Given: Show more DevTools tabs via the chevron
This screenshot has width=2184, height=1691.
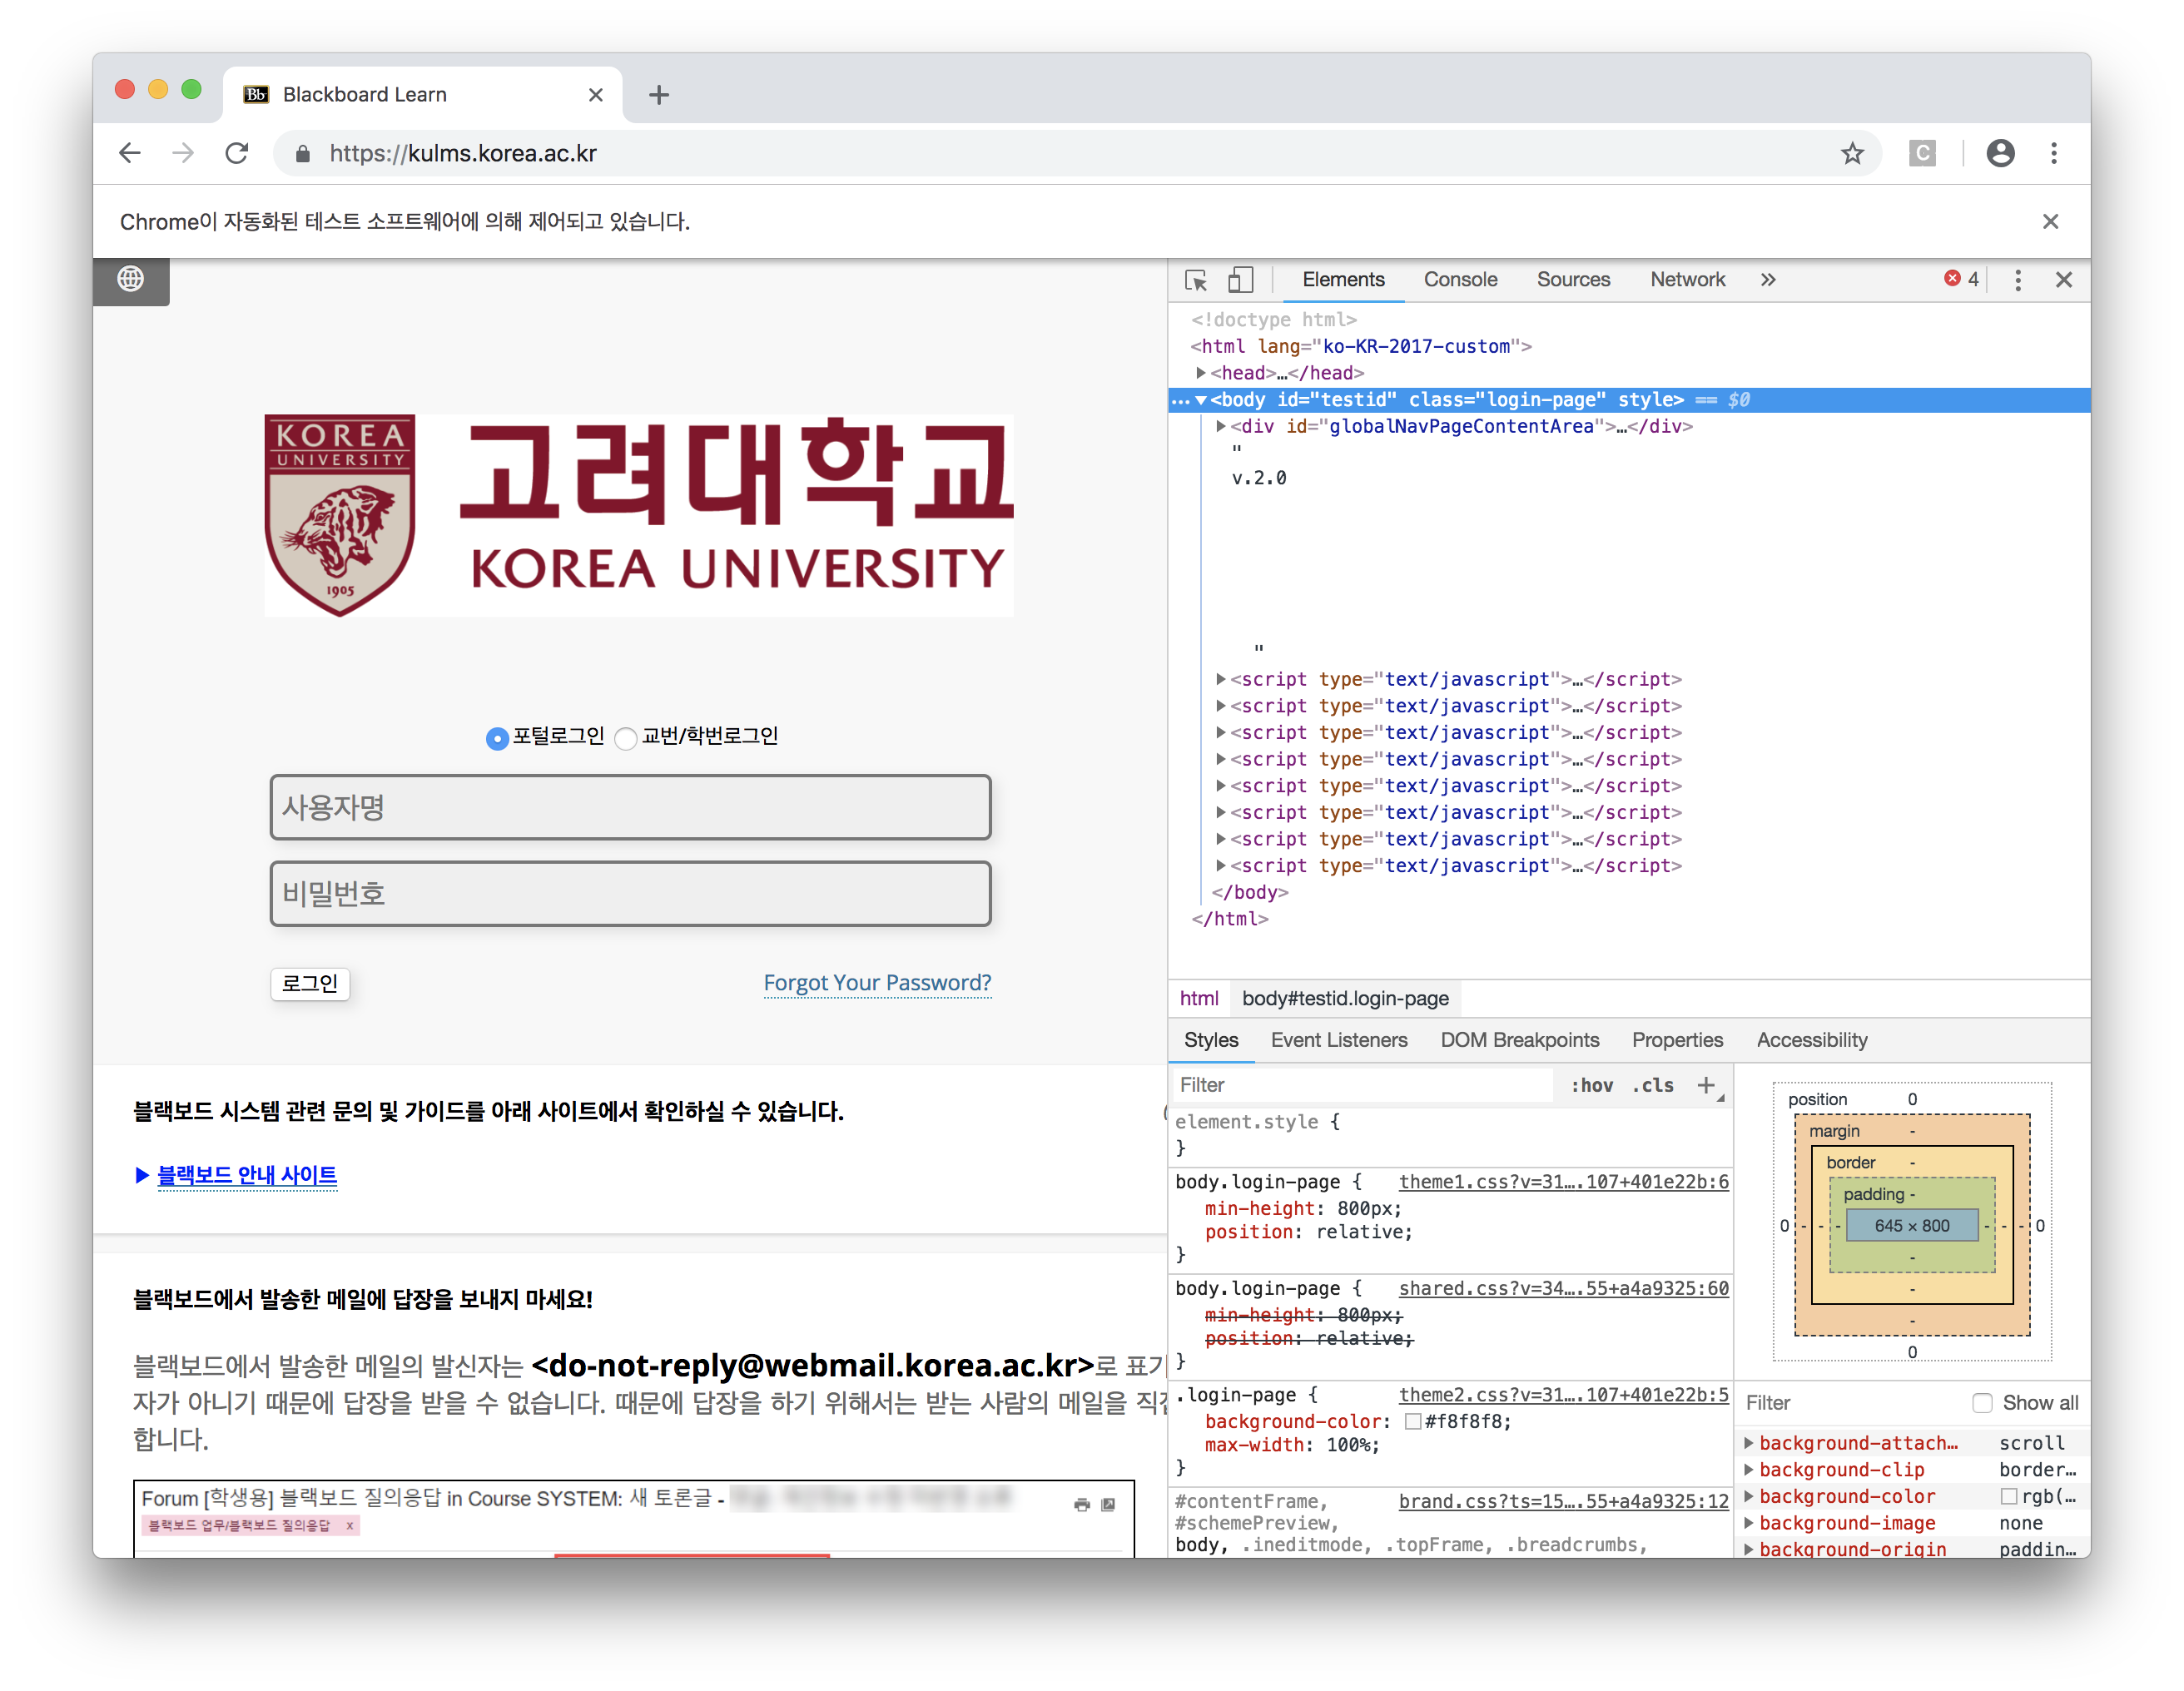Looking at the screenshot, I should 1768,280.
